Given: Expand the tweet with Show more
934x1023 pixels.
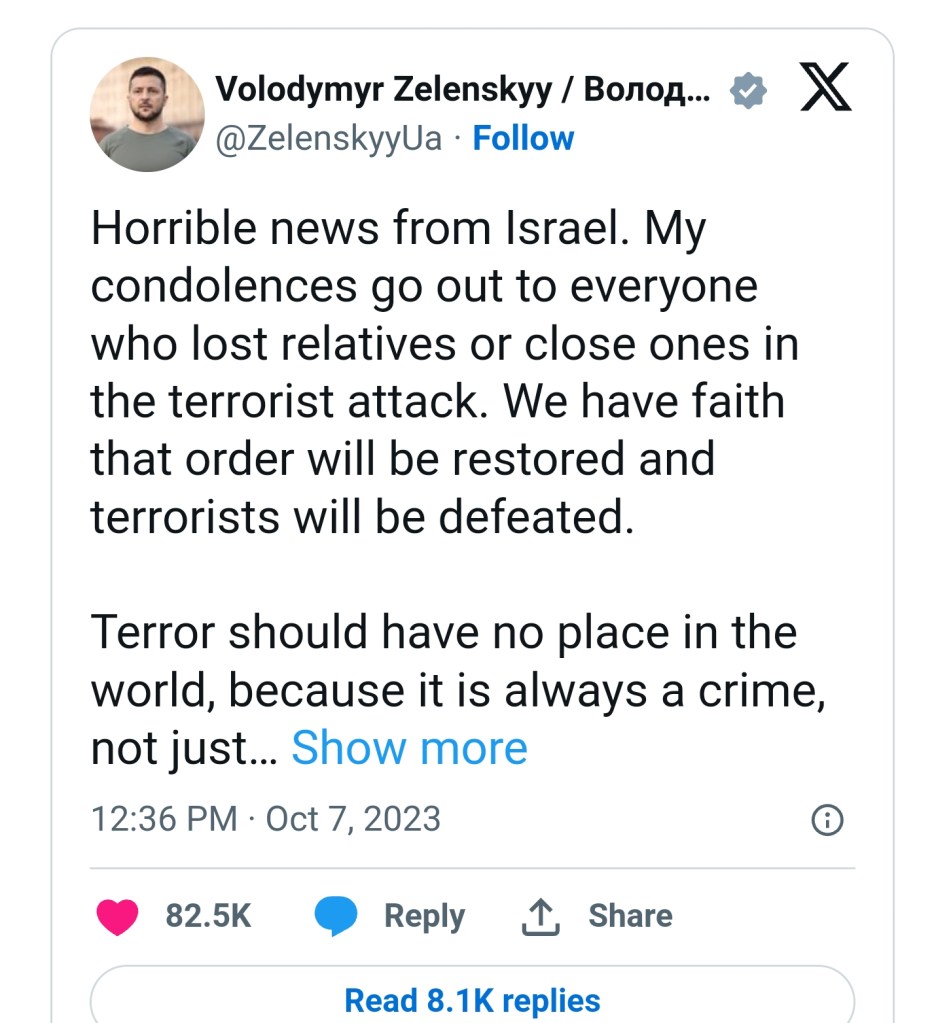Looking at the screenshot, I should [x=409, y=747].
